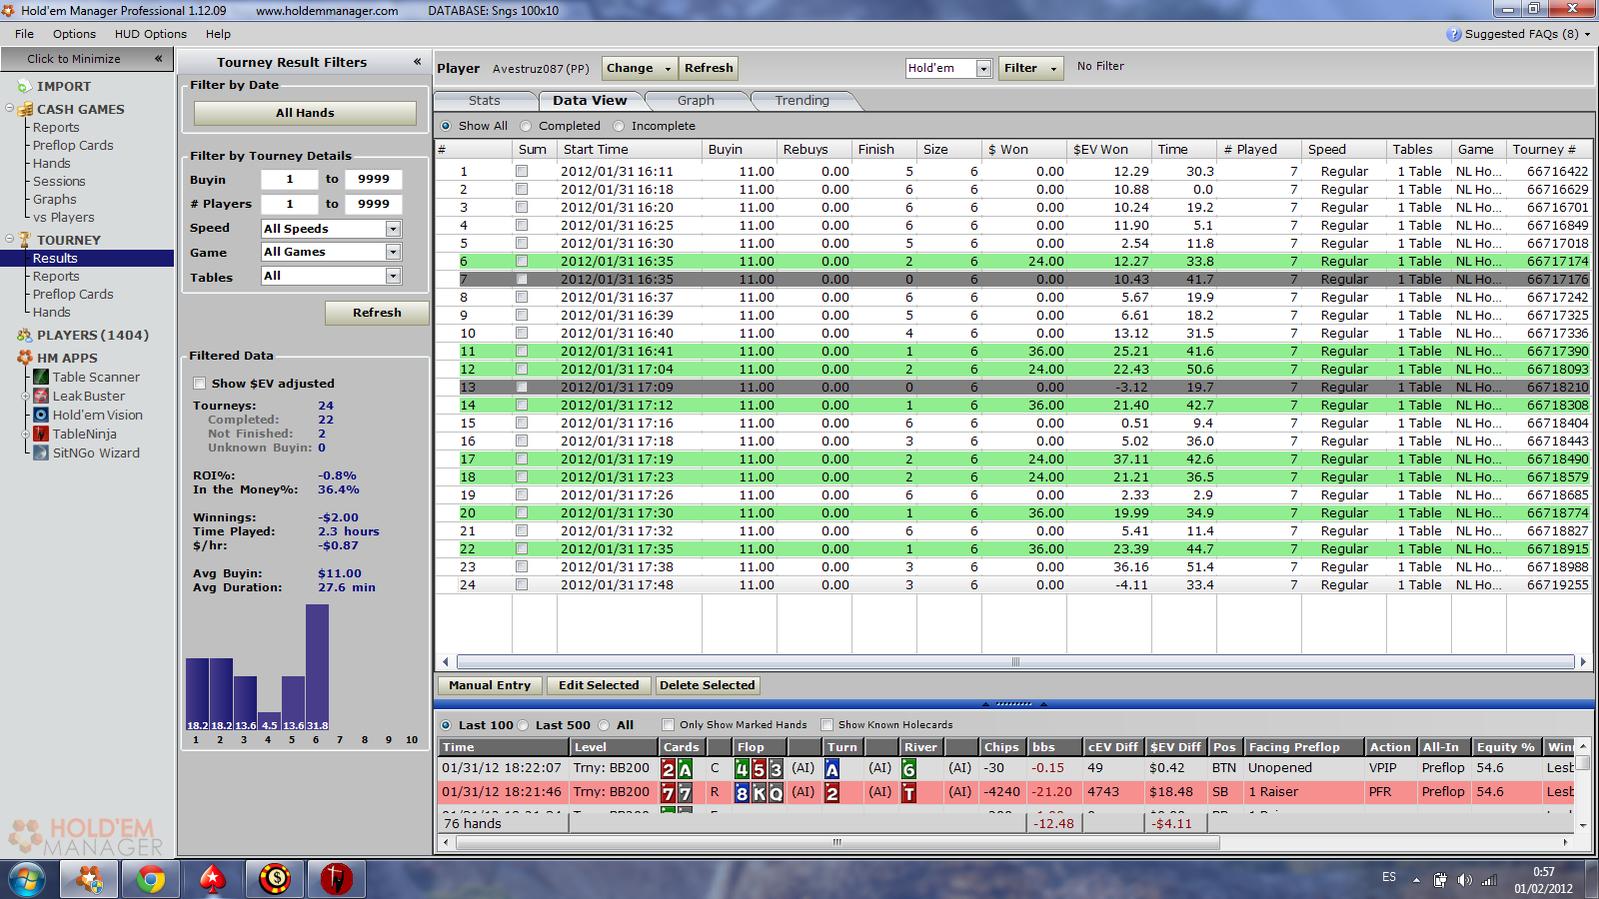
Task: Open Hold'em Manager taskbar icon
Action: tap(89, 879)
